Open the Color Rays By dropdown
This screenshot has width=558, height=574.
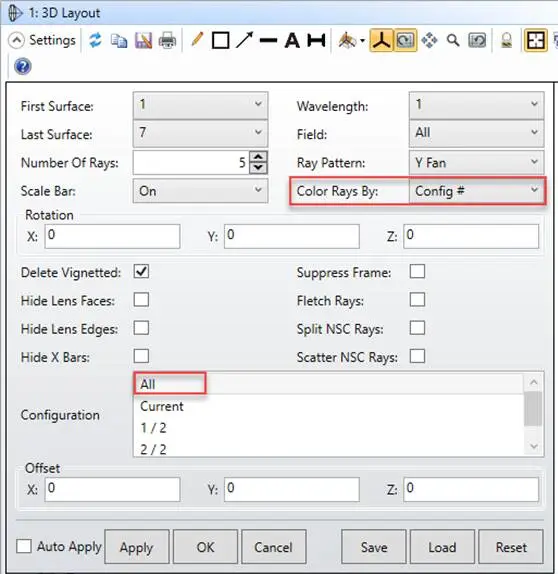(476, 191)
